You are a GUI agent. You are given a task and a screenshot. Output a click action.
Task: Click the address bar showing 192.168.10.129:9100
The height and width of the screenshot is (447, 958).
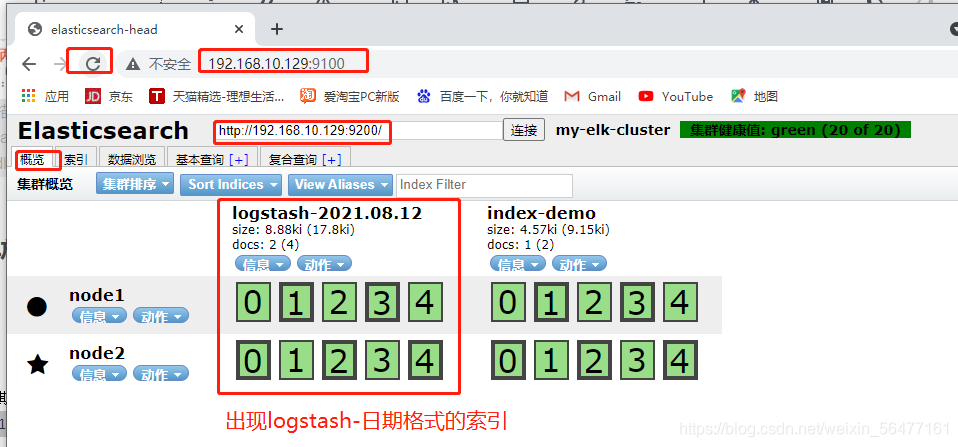click(277, 64)
